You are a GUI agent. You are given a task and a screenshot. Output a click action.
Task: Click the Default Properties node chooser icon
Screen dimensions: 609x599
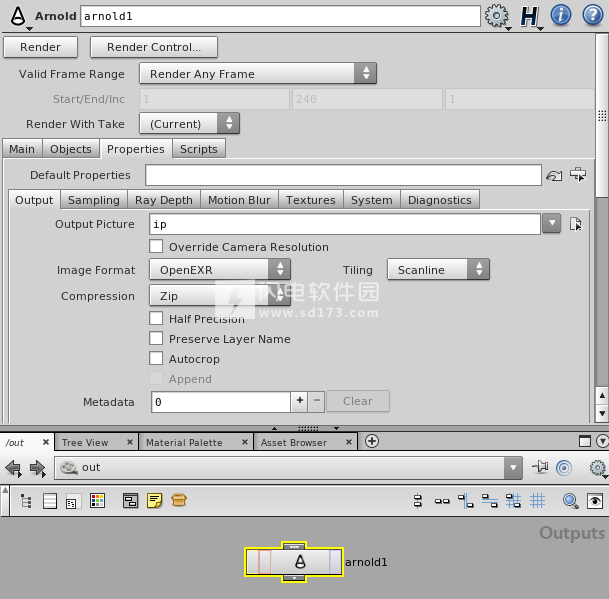(578, 175)
